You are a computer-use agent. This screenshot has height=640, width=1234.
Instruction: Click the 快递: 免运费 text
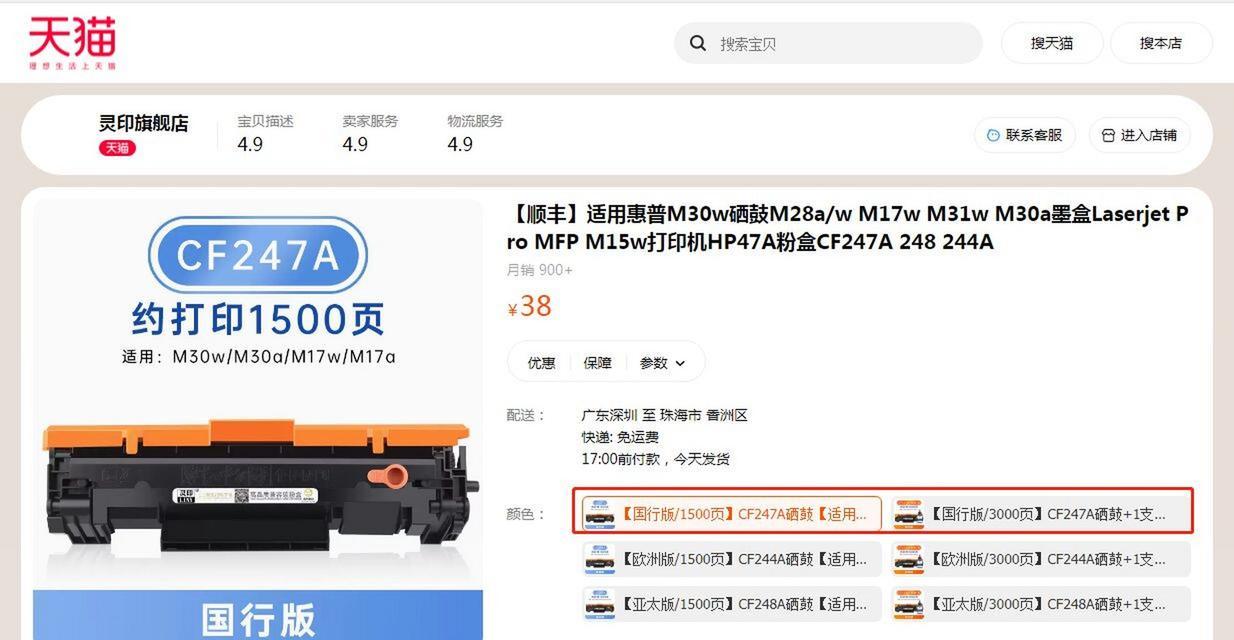[620, 437]
